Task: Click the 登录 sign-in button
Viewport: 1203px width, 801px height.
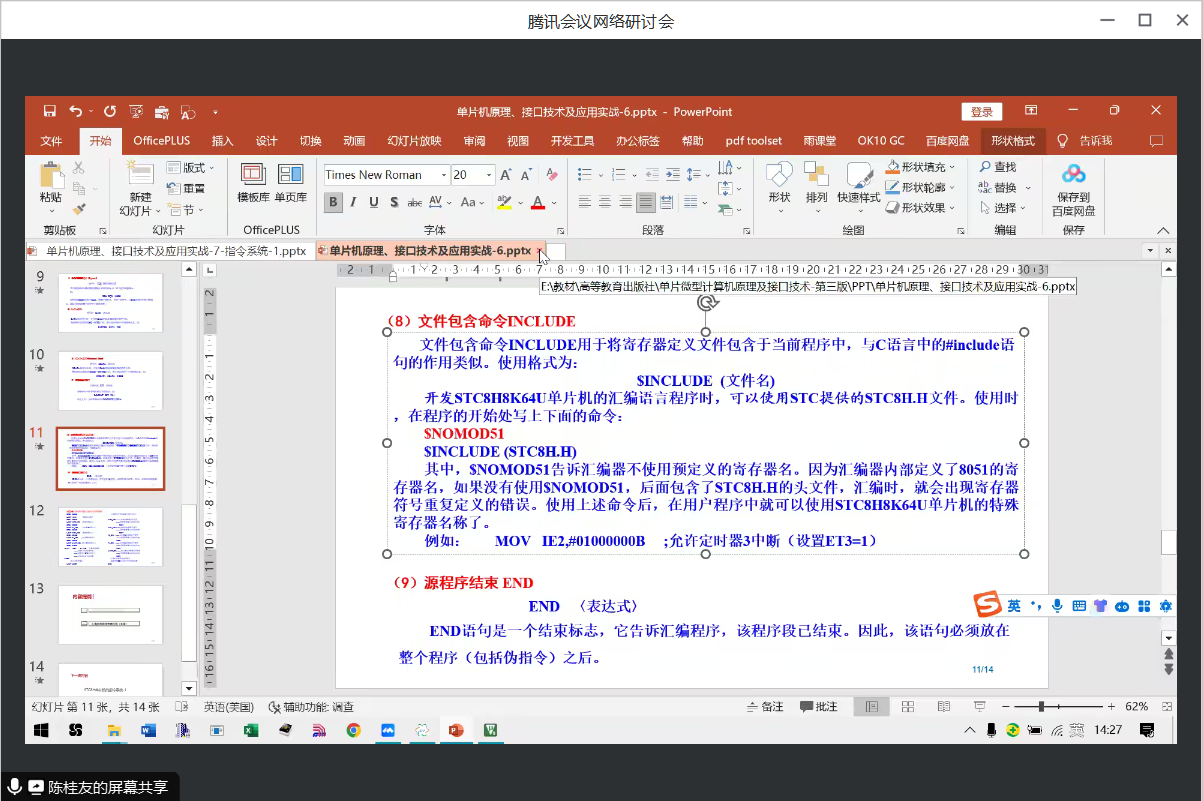Action: click(x=981, y=112)
